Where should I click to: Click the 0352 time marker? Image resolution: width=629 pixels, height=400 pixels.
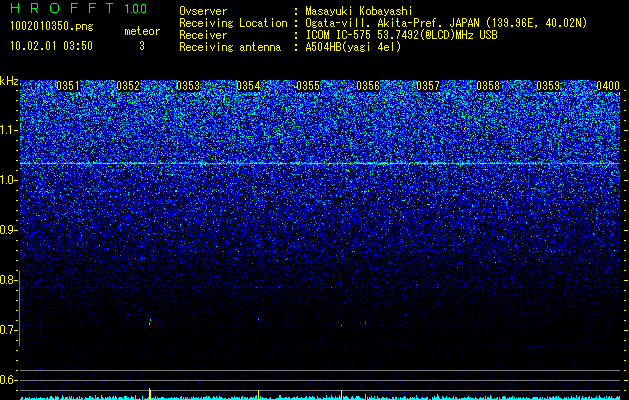point(128,86)
